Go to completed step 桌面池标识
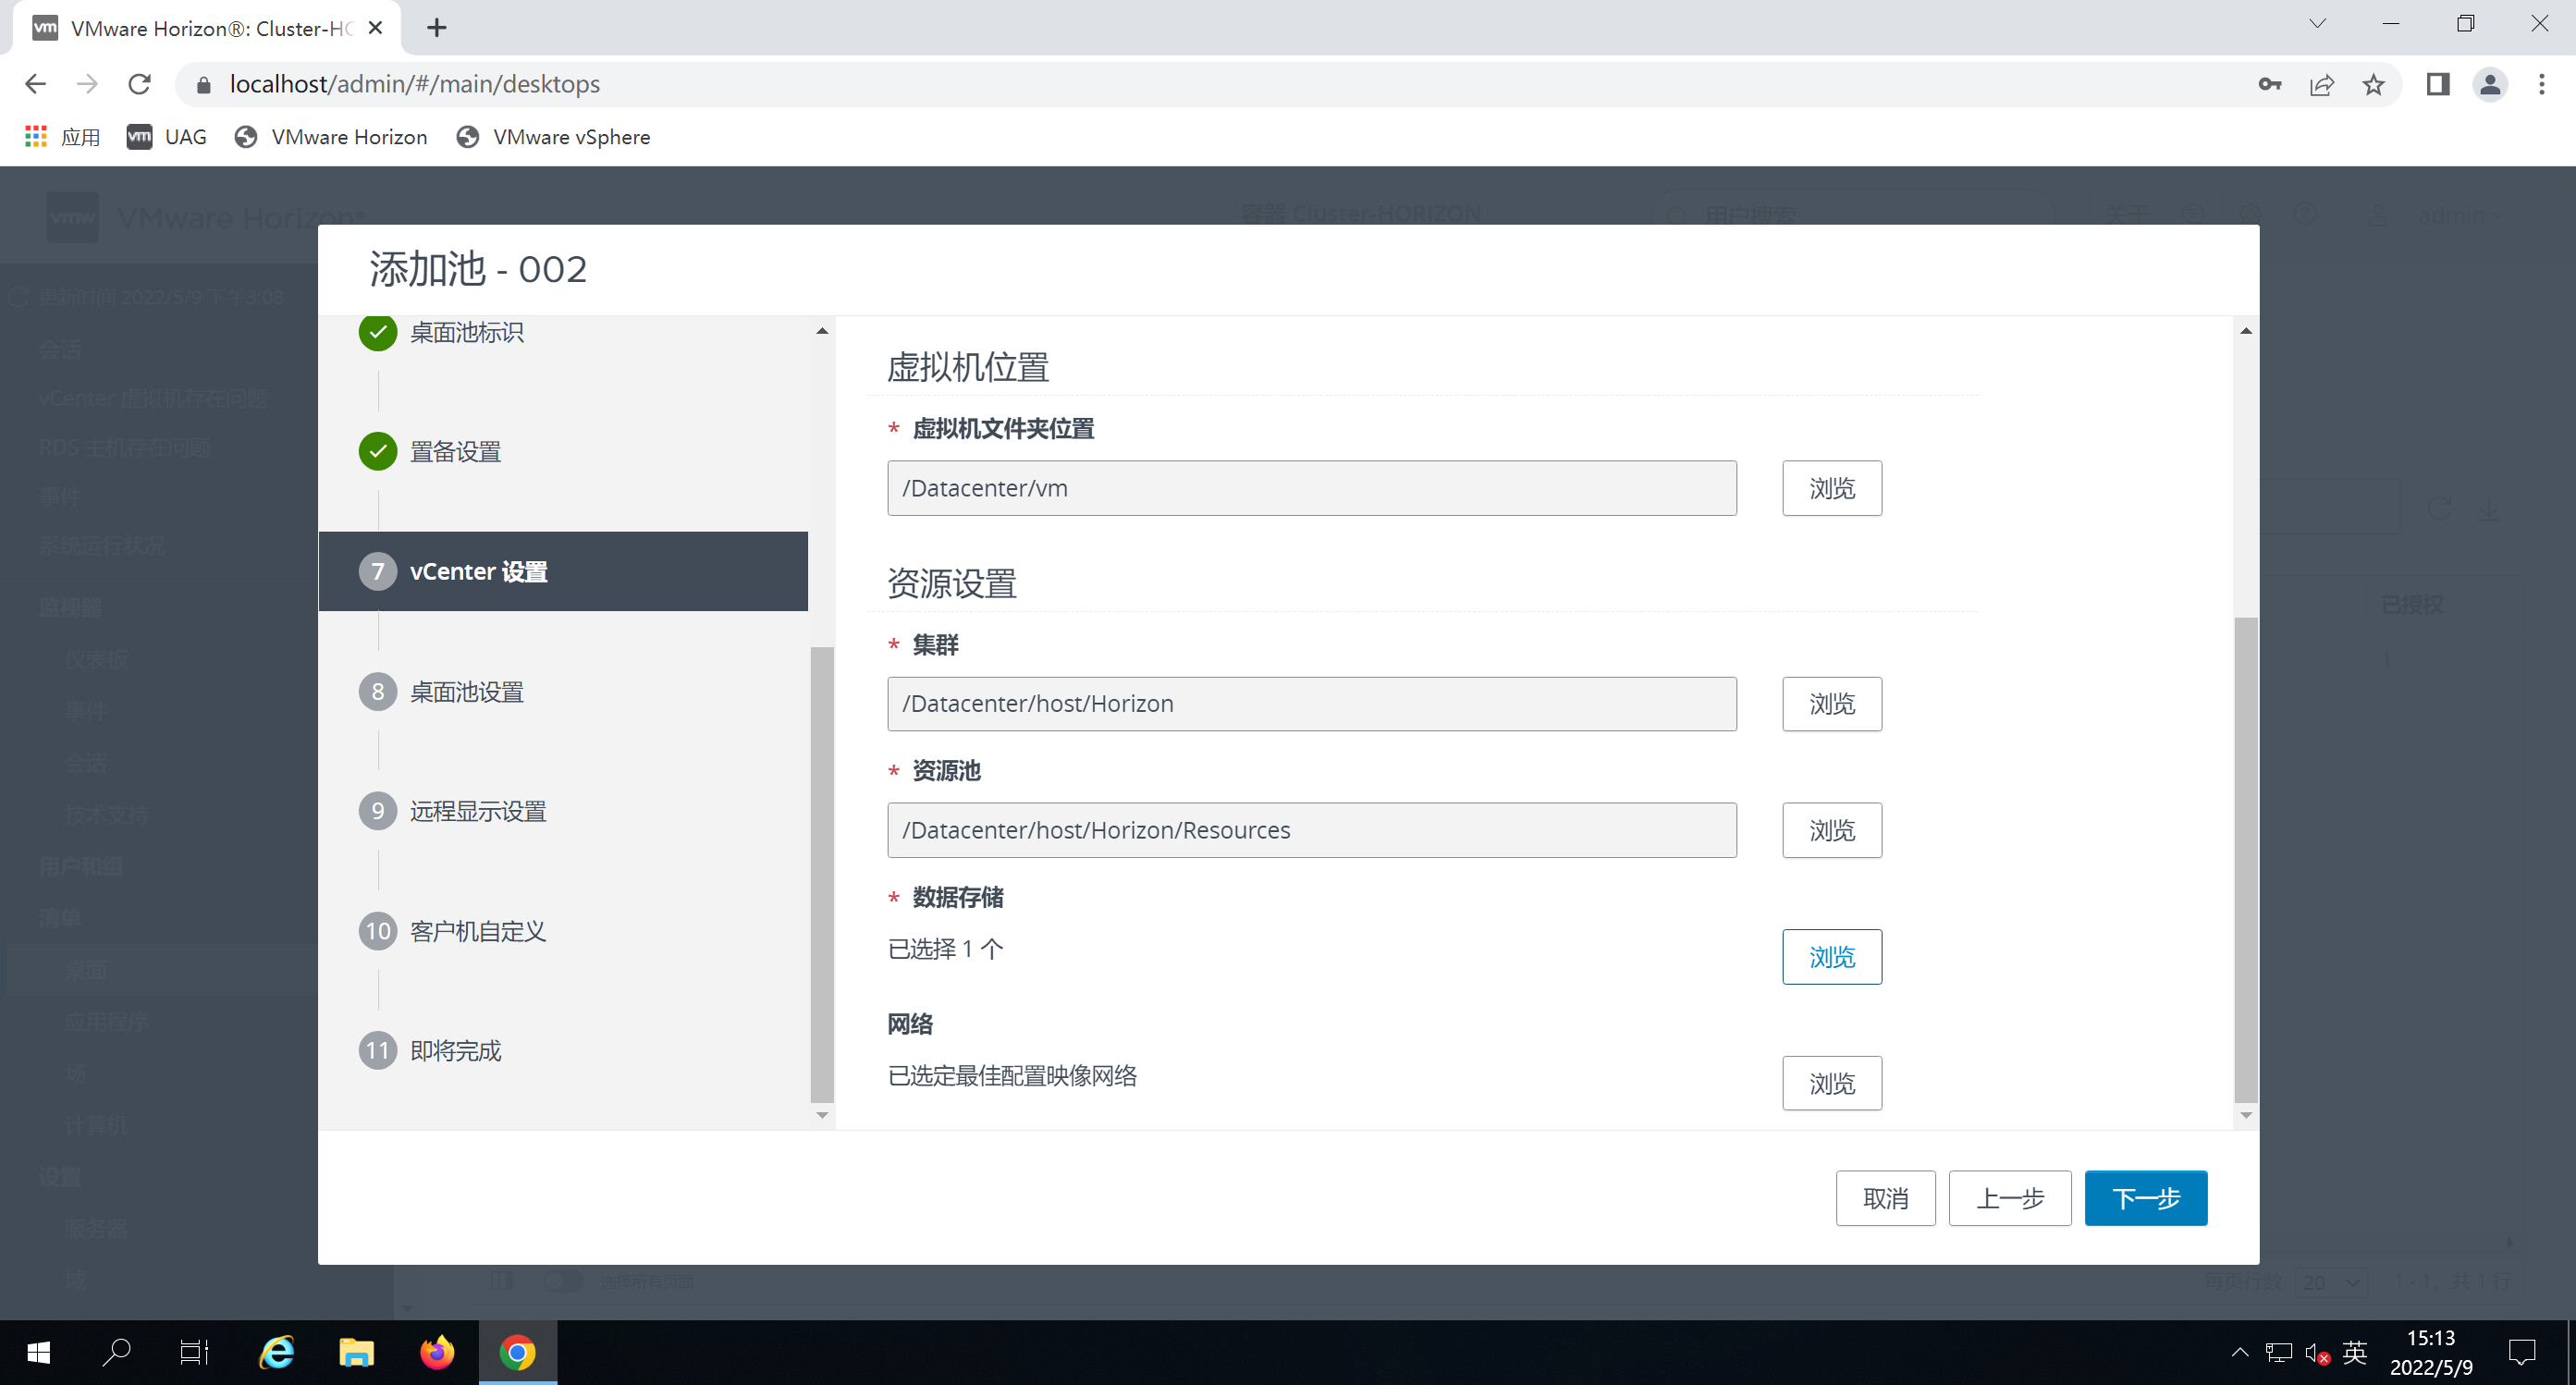2576x1385 pixels. [467, 333]
